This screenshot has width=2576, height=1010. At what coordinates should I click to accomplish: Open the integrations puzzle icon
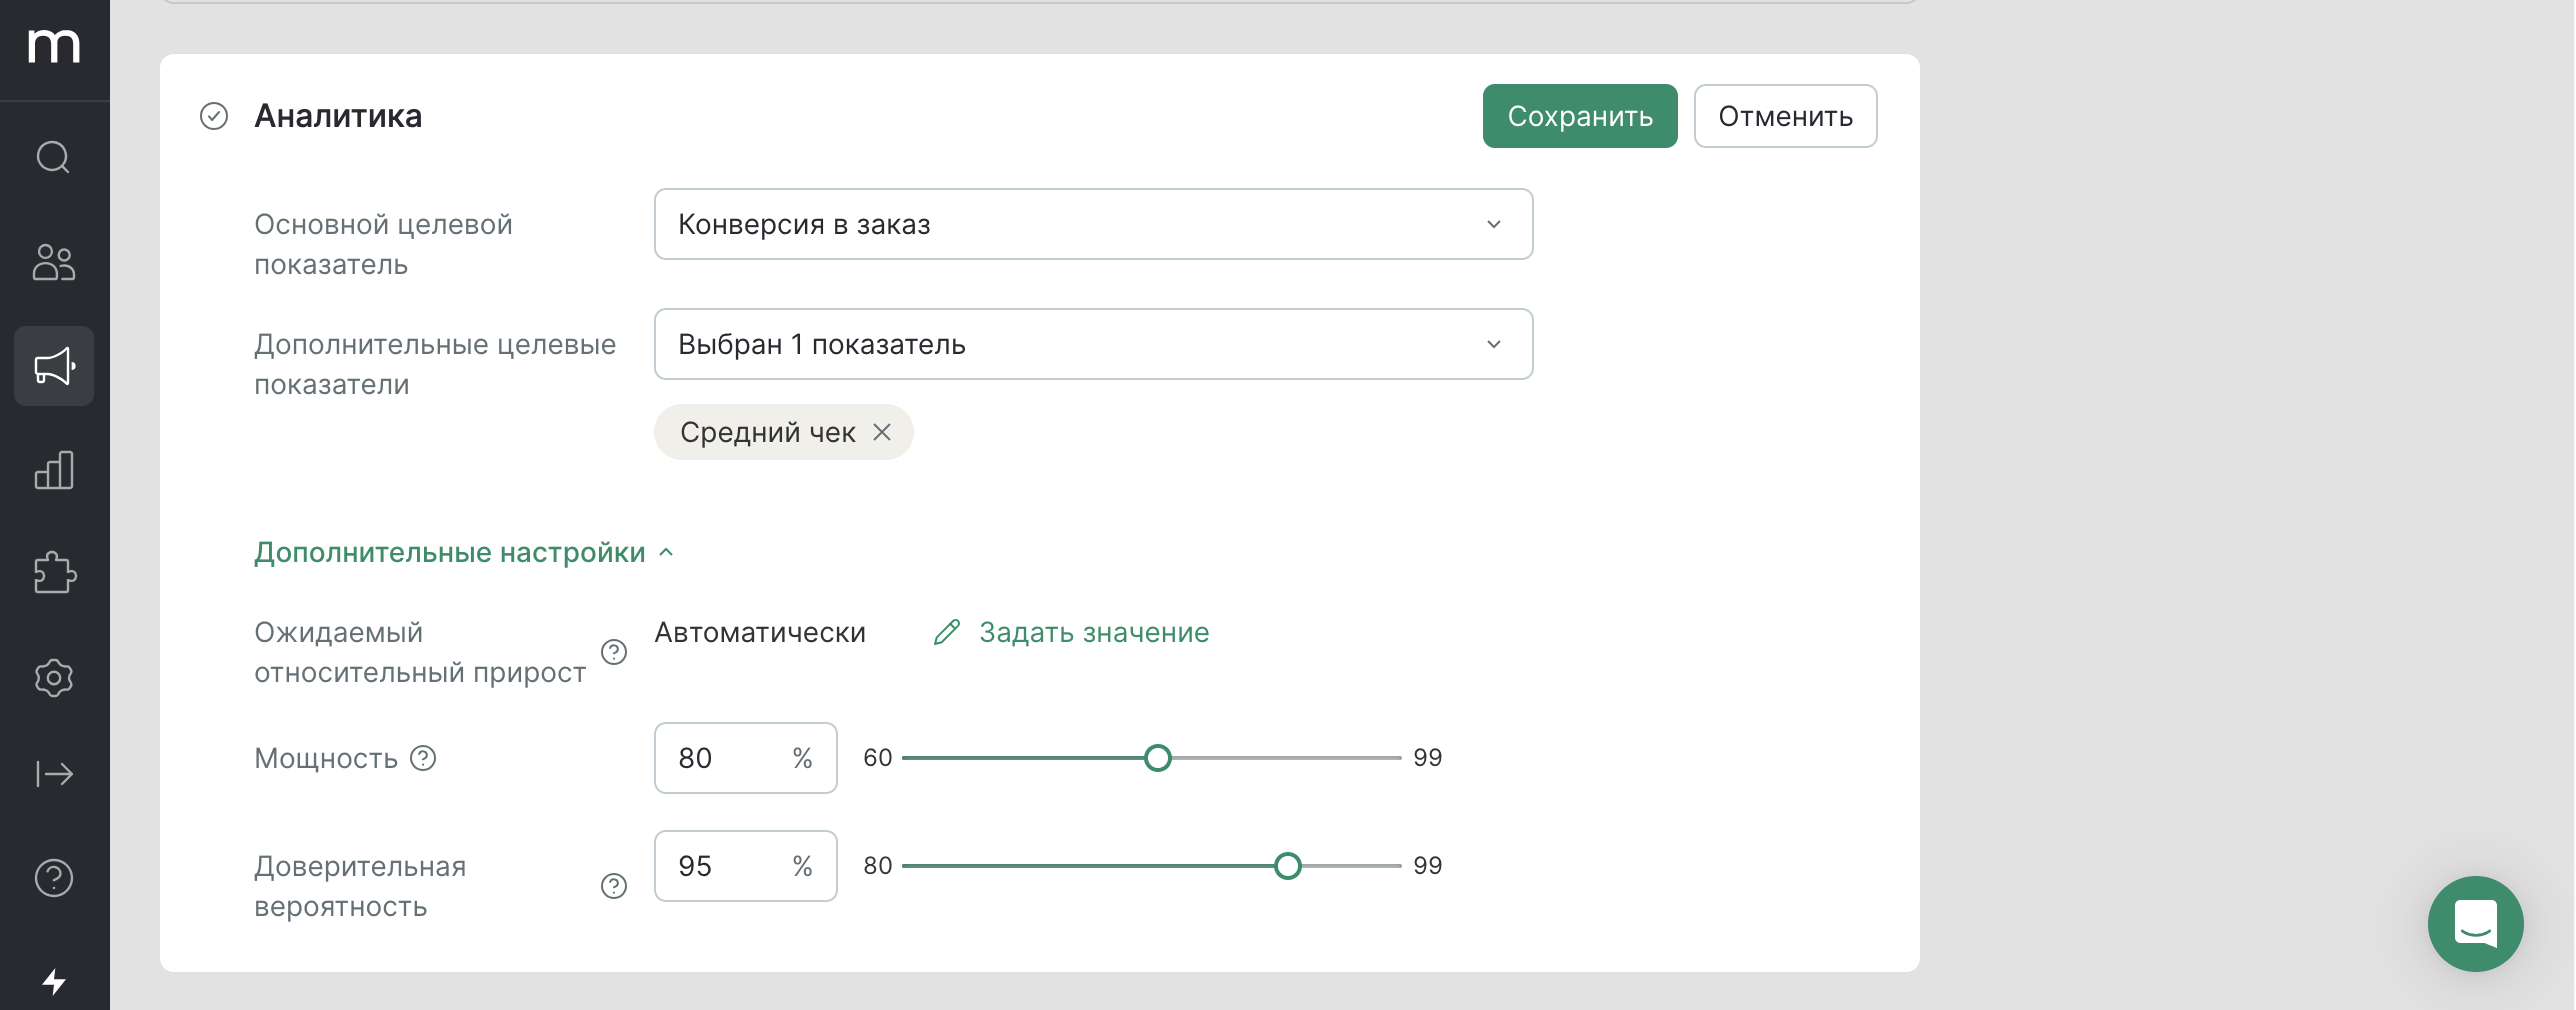54,574
